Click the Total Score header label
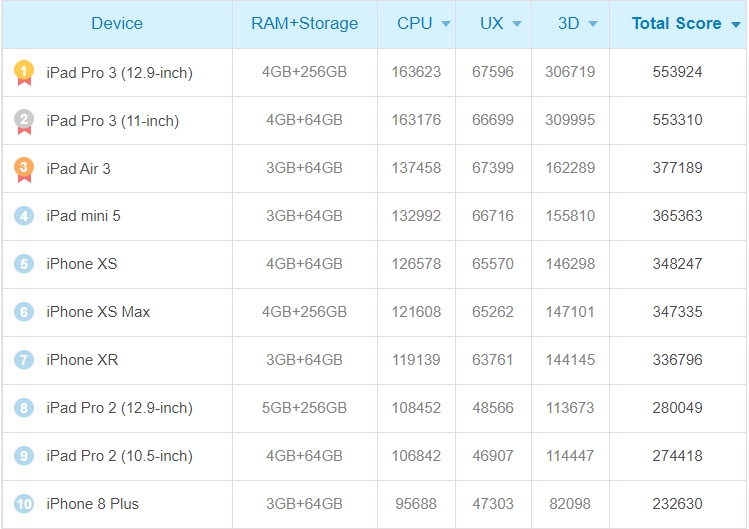This screenshot has height=529, width=749. [676, 23]
